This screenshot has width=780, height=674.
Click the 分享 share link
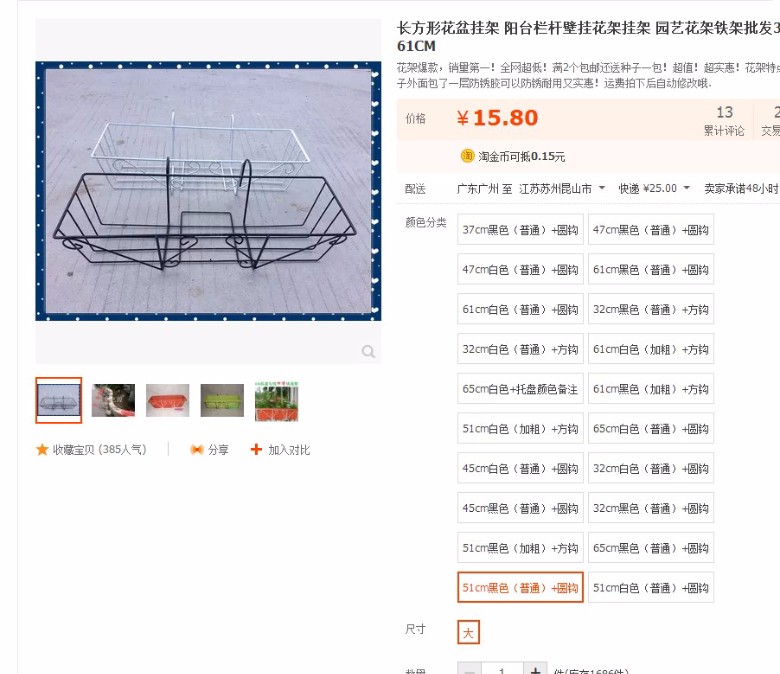pos(218,450)
